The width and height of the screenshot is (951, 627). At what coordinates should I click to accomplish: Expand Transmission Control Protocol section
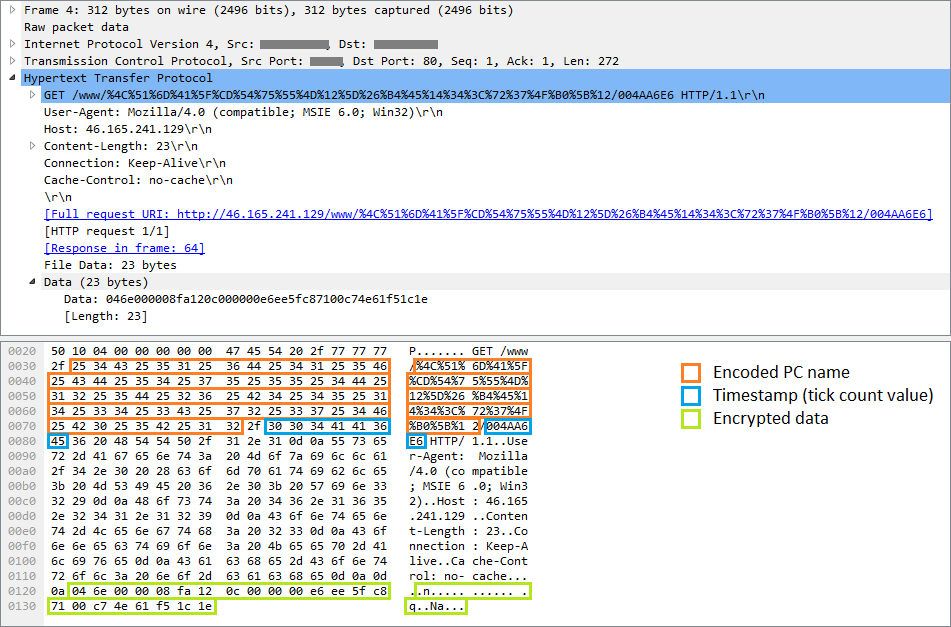click(12, 61)
